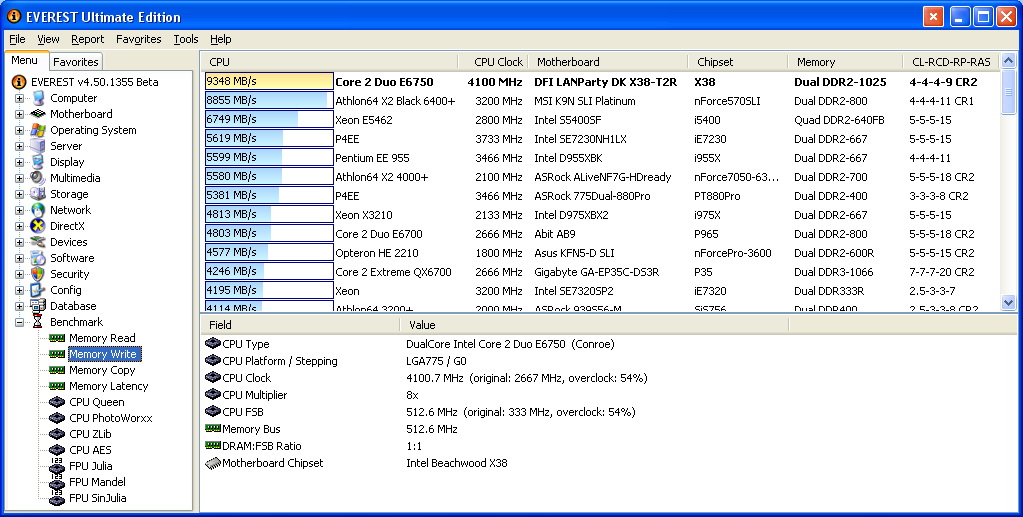Click the results list scroll down arrow
This screenshot has width=1023, height=517.
point(1008,303)
